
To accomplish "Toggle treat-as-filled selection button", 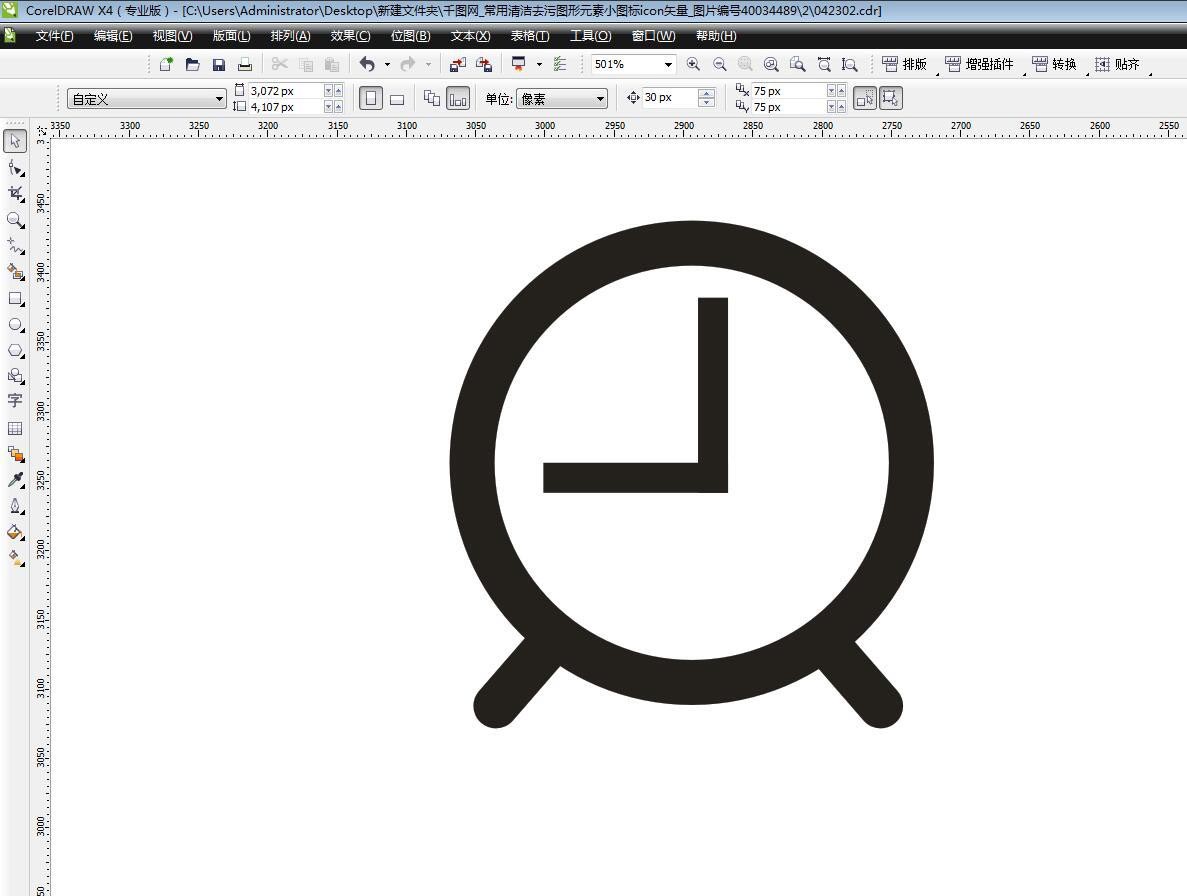I will click(865, 98).
